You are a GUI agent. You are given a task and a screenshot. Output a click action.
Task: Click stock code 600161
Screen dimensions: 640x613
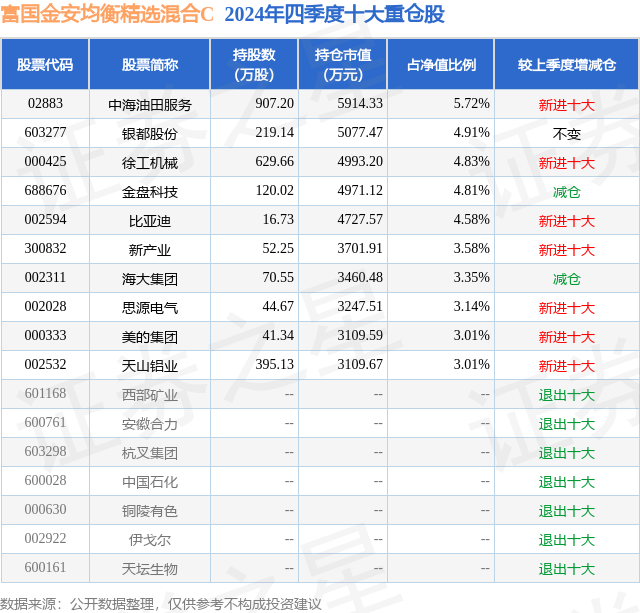45,567
